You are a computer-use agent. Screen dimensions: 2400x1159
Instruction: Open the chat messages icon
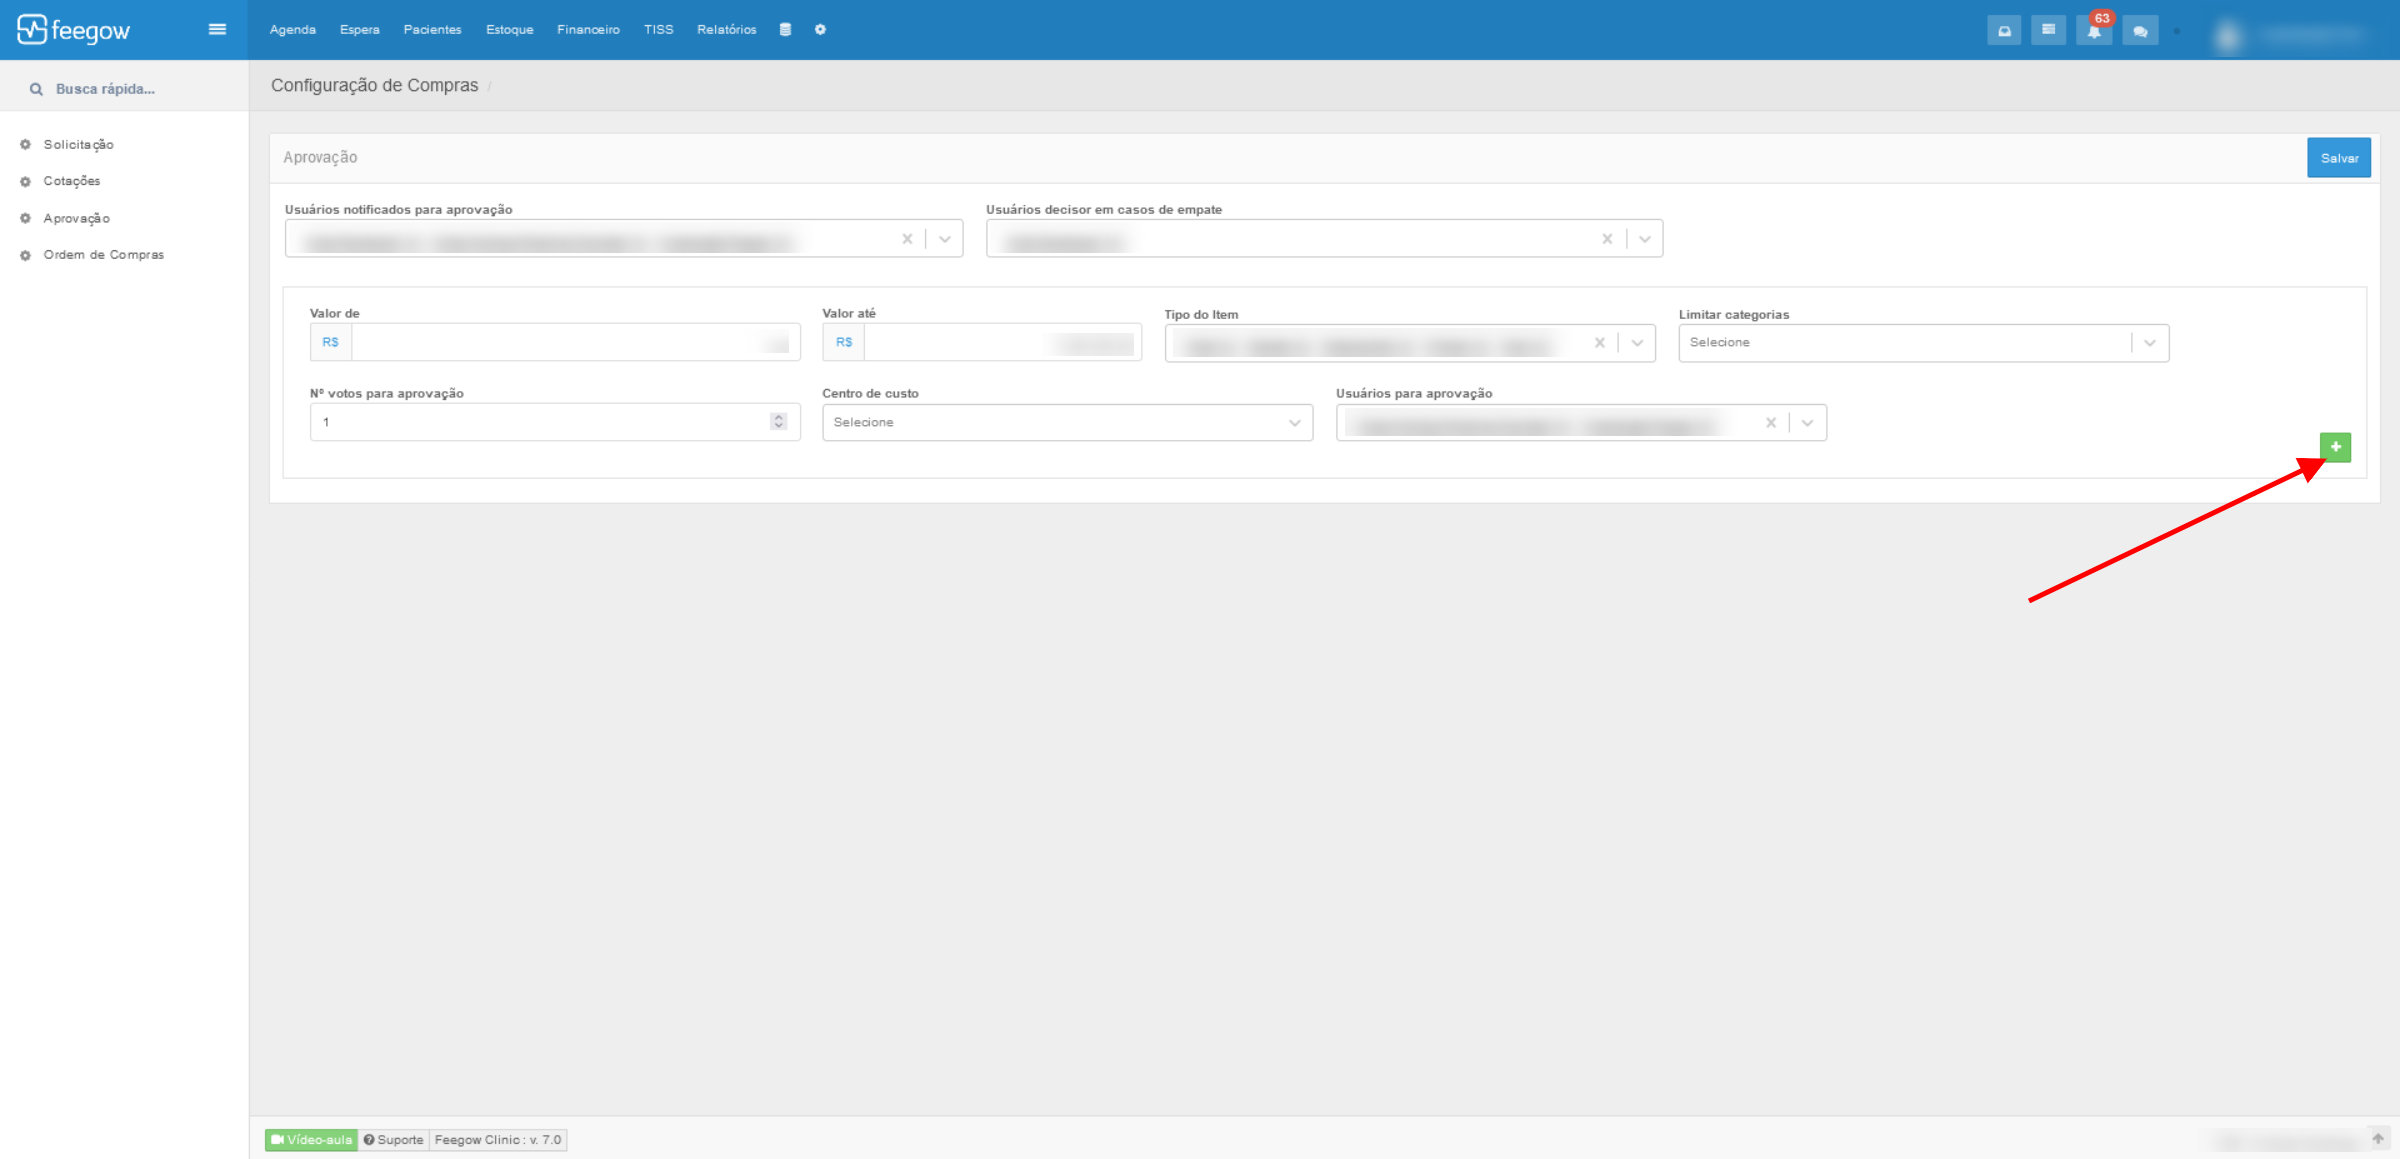[2140, 31]
